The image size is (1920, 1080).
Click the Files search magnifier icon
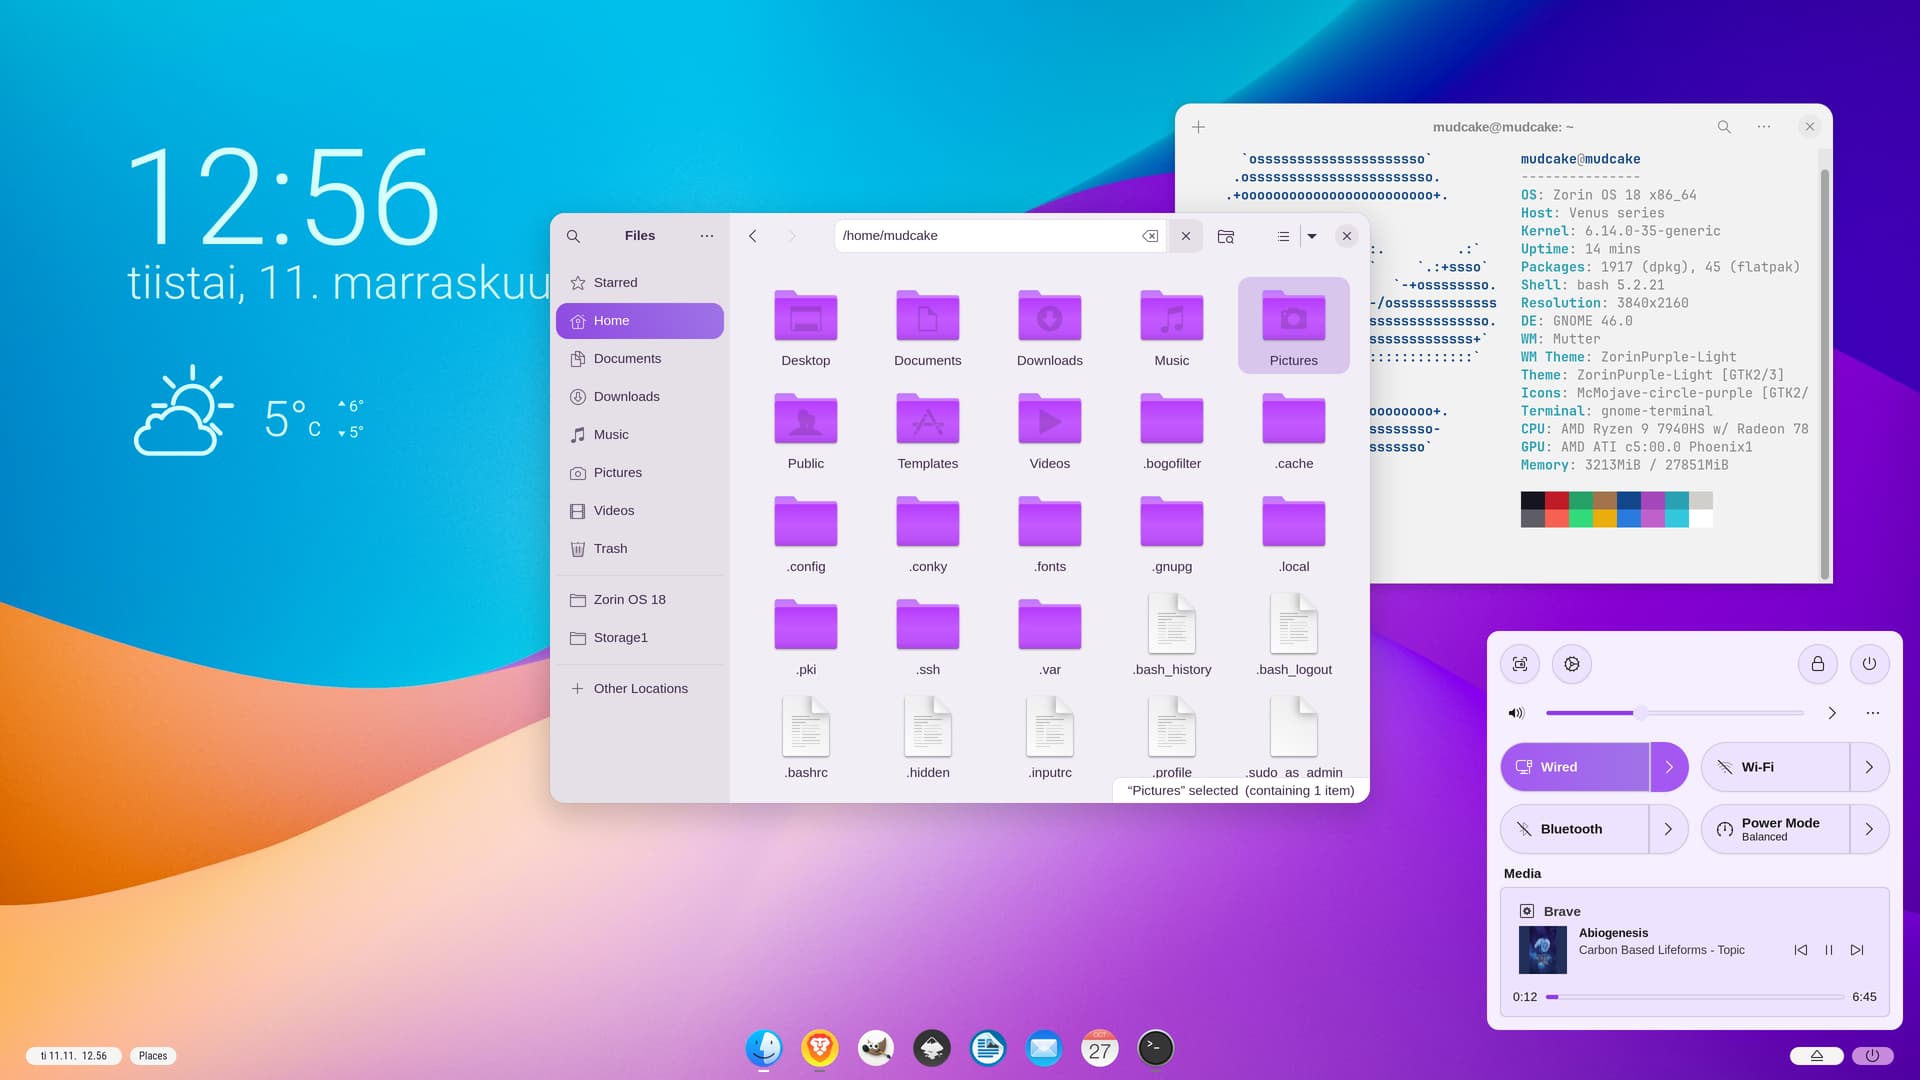573,236
